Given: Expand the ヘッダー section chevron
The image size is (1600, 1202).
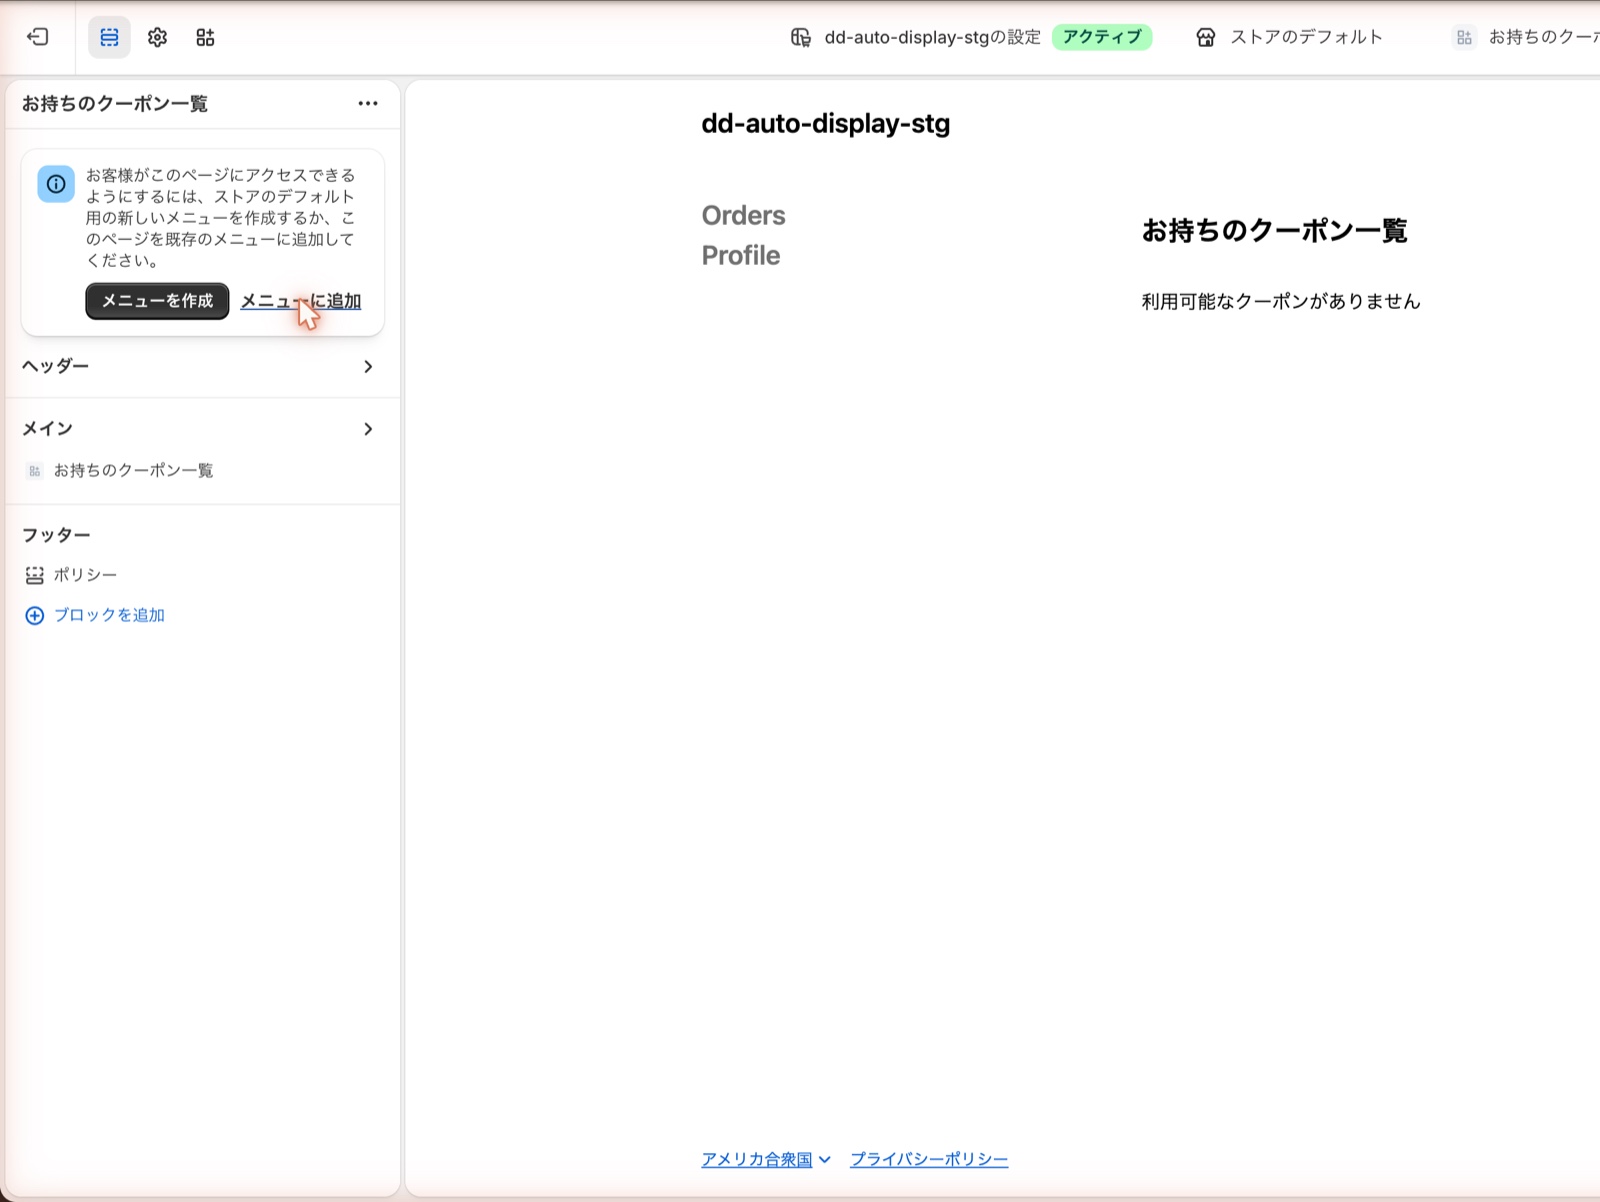Looking at the screenshot, I should [x=368, y=367].
